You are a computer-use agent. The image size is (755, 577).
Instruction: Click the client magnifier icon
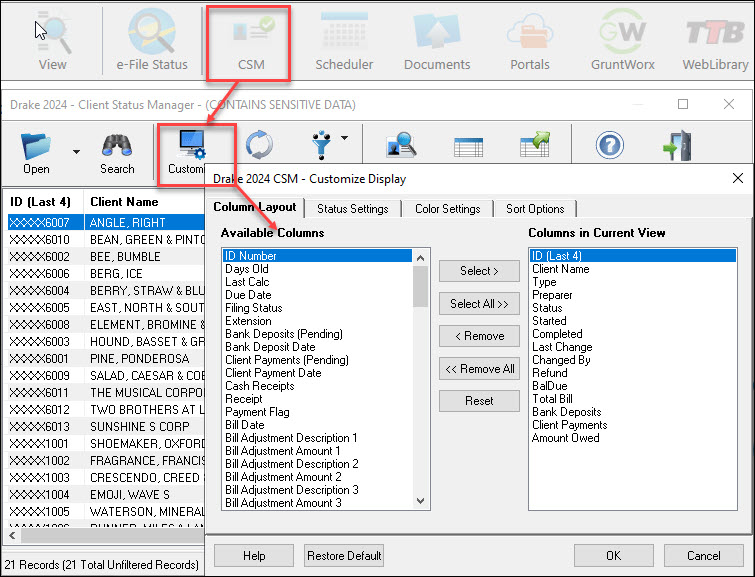pyautogui.click(x=401, y=145)
